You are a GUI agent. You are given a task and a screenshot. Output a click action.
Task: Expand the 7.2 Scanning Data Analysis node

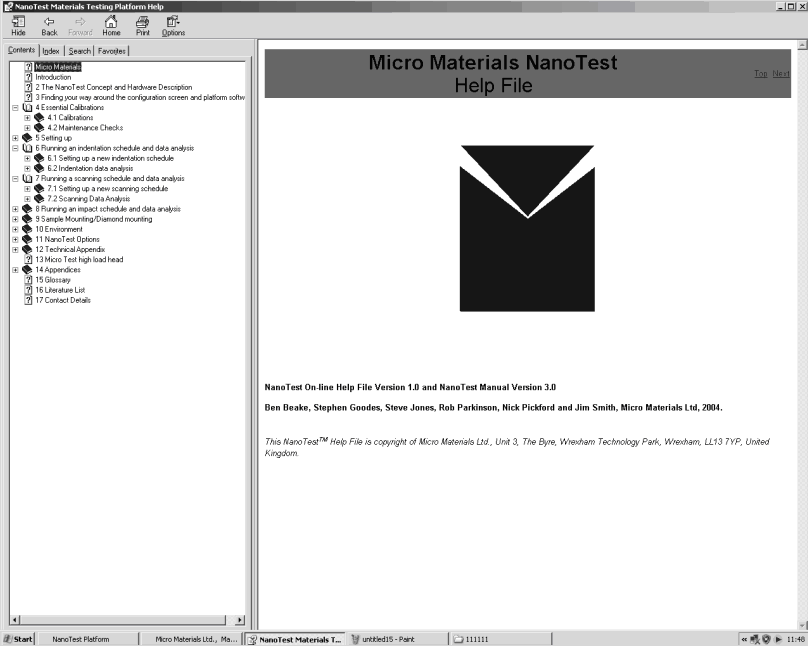27,199
